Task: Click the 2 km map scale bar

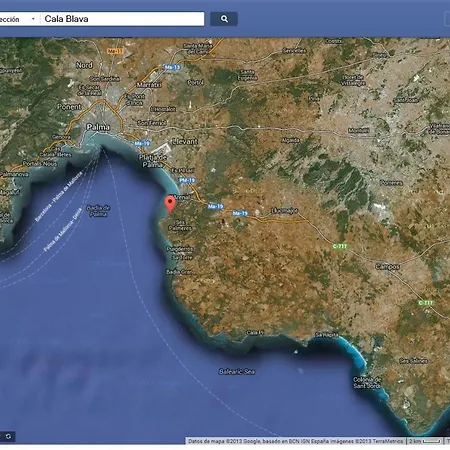Action: pos(425,441)
